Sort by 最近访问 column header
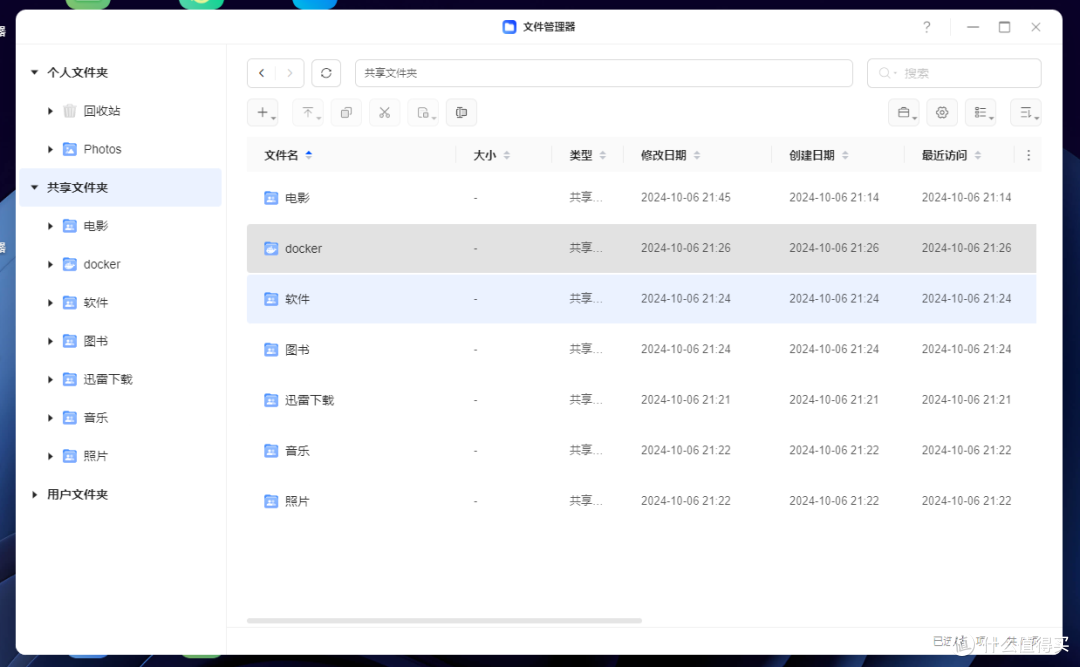This screenshot has height=667, width=1080. click(x=951, y=155)
